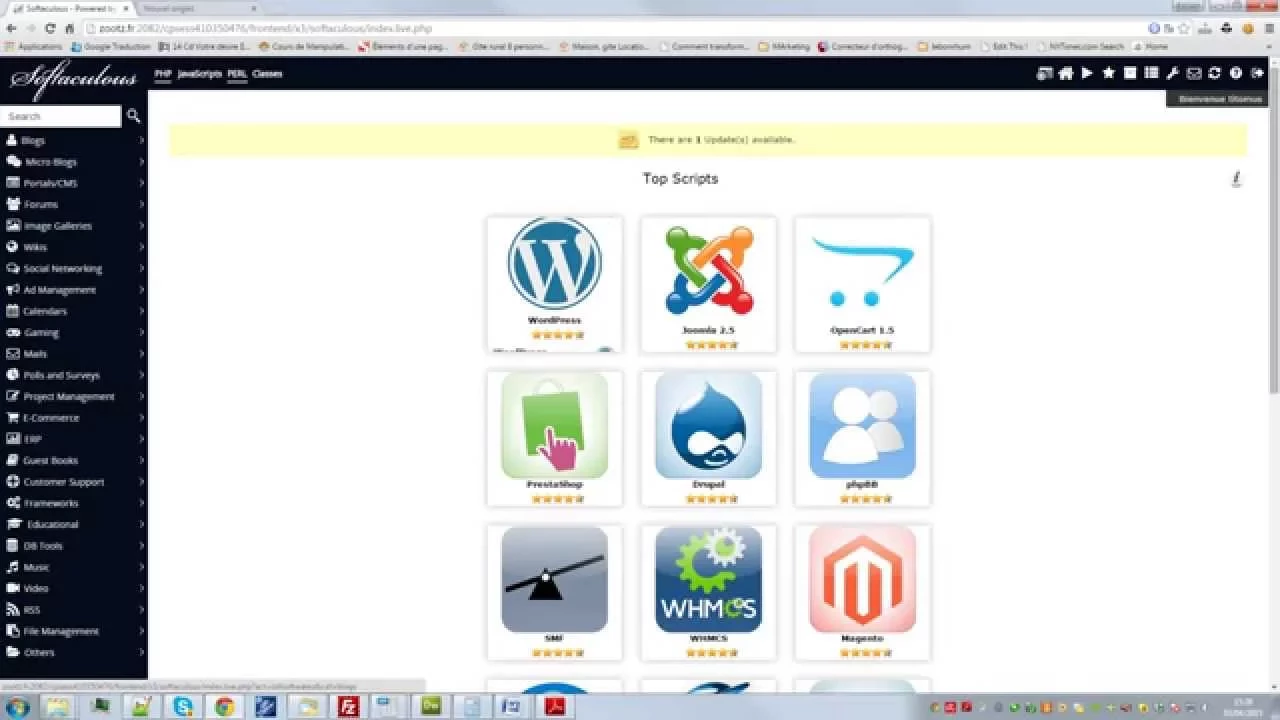Expand the Blogs category
Viewport: 1280px width, 720px height.
point(74,140)
